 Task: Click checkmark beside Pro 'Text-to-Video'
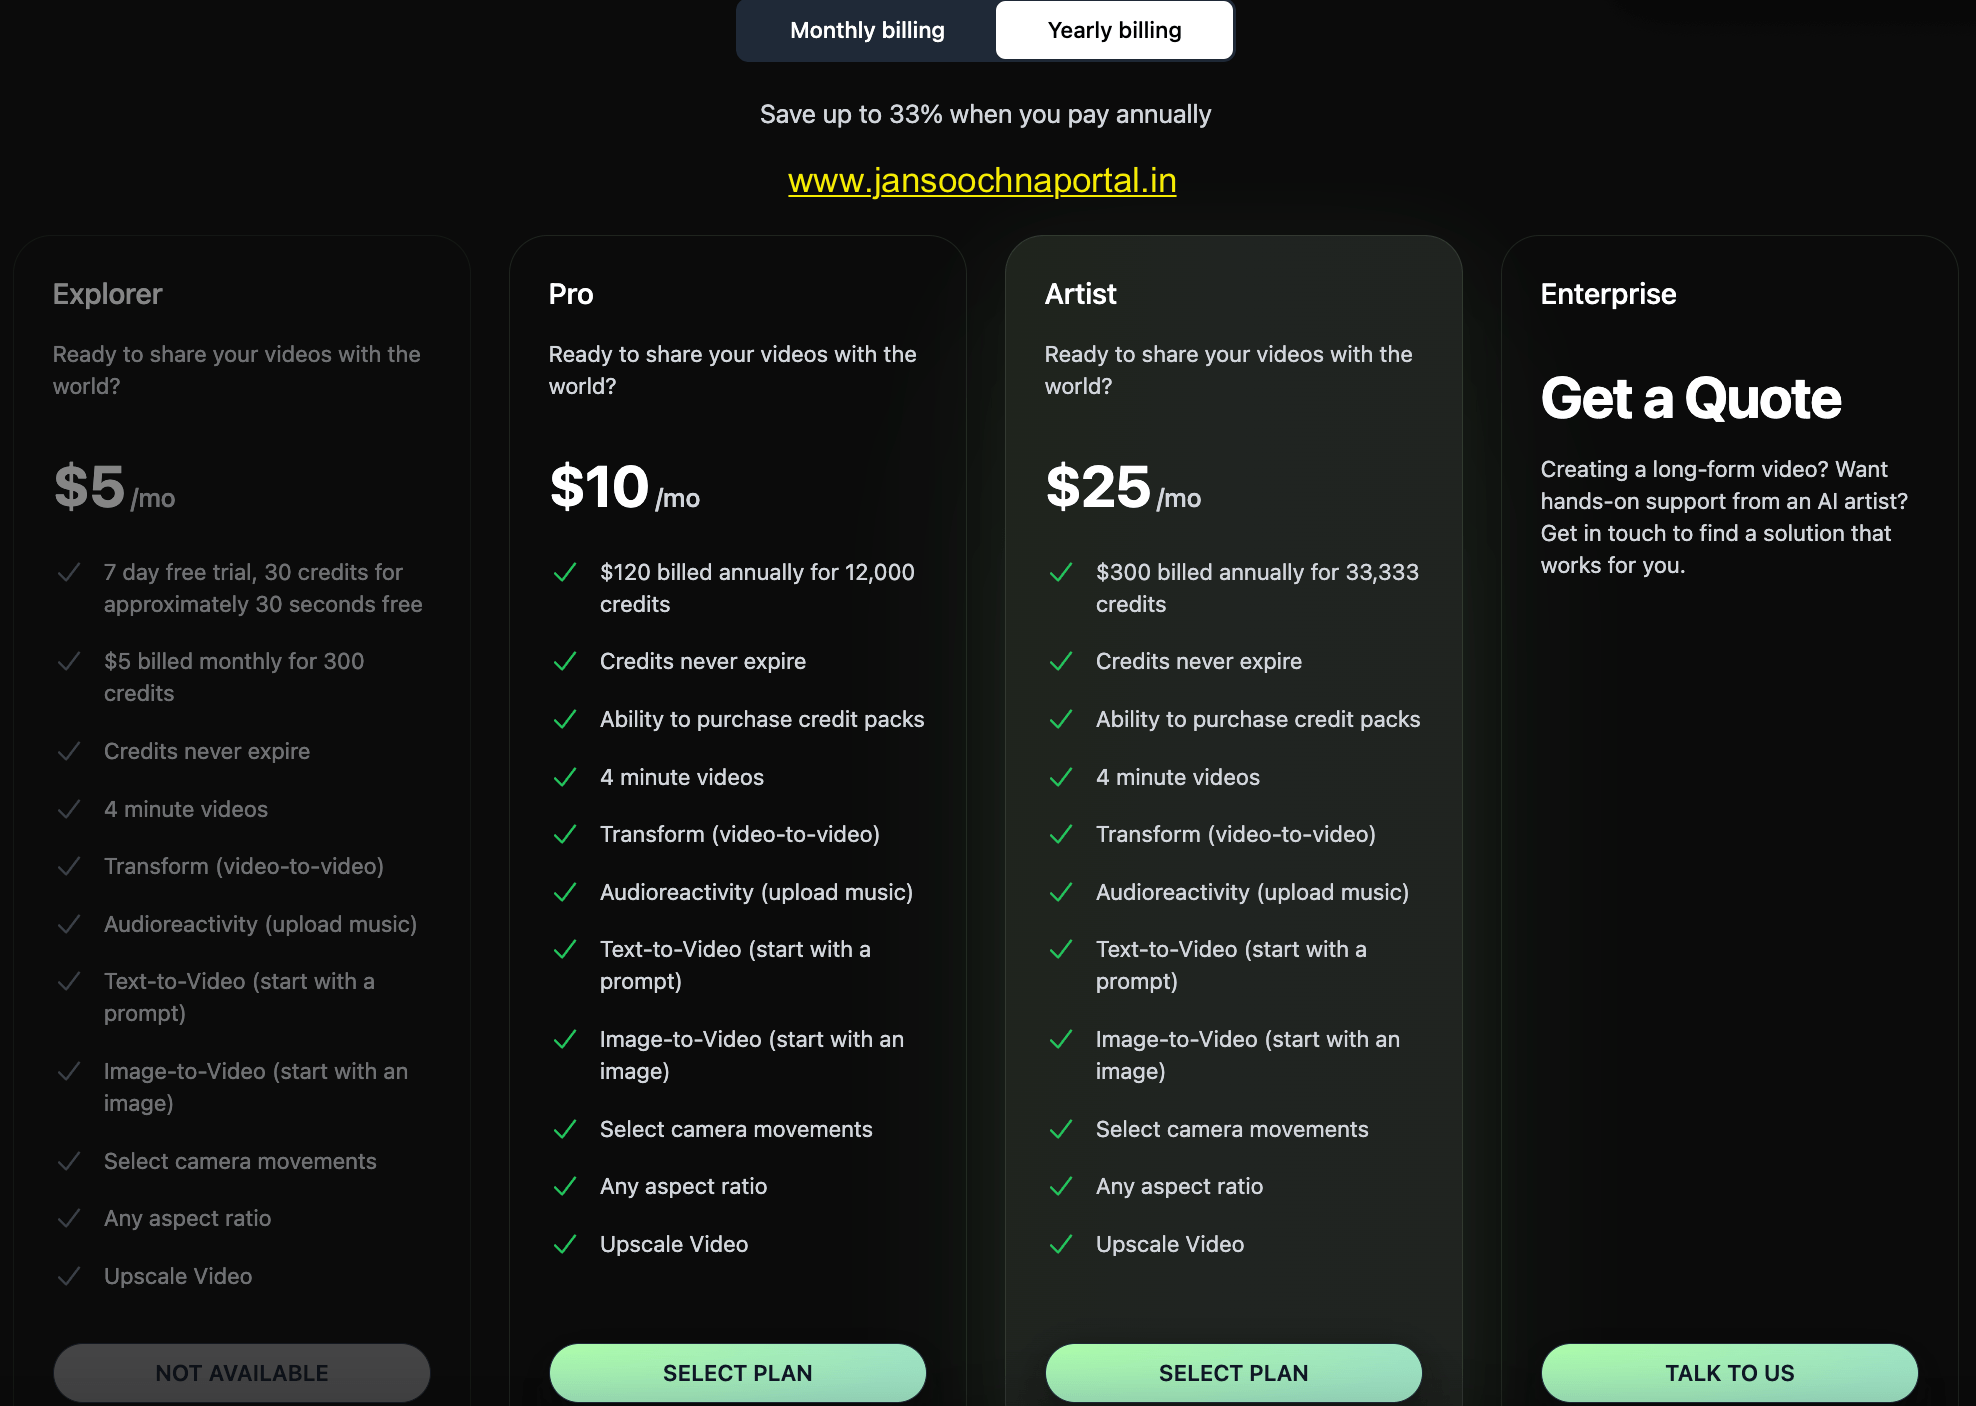[x=565, y=949]
